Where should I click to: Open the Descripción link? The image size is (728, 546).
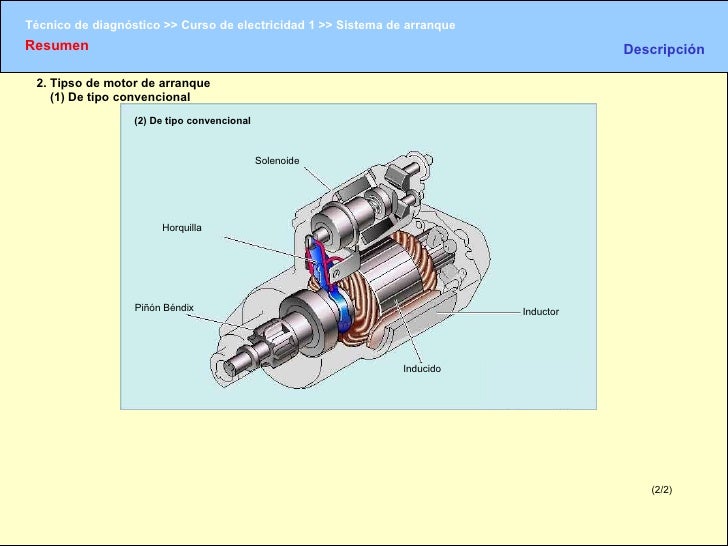(x=663, y=49)
